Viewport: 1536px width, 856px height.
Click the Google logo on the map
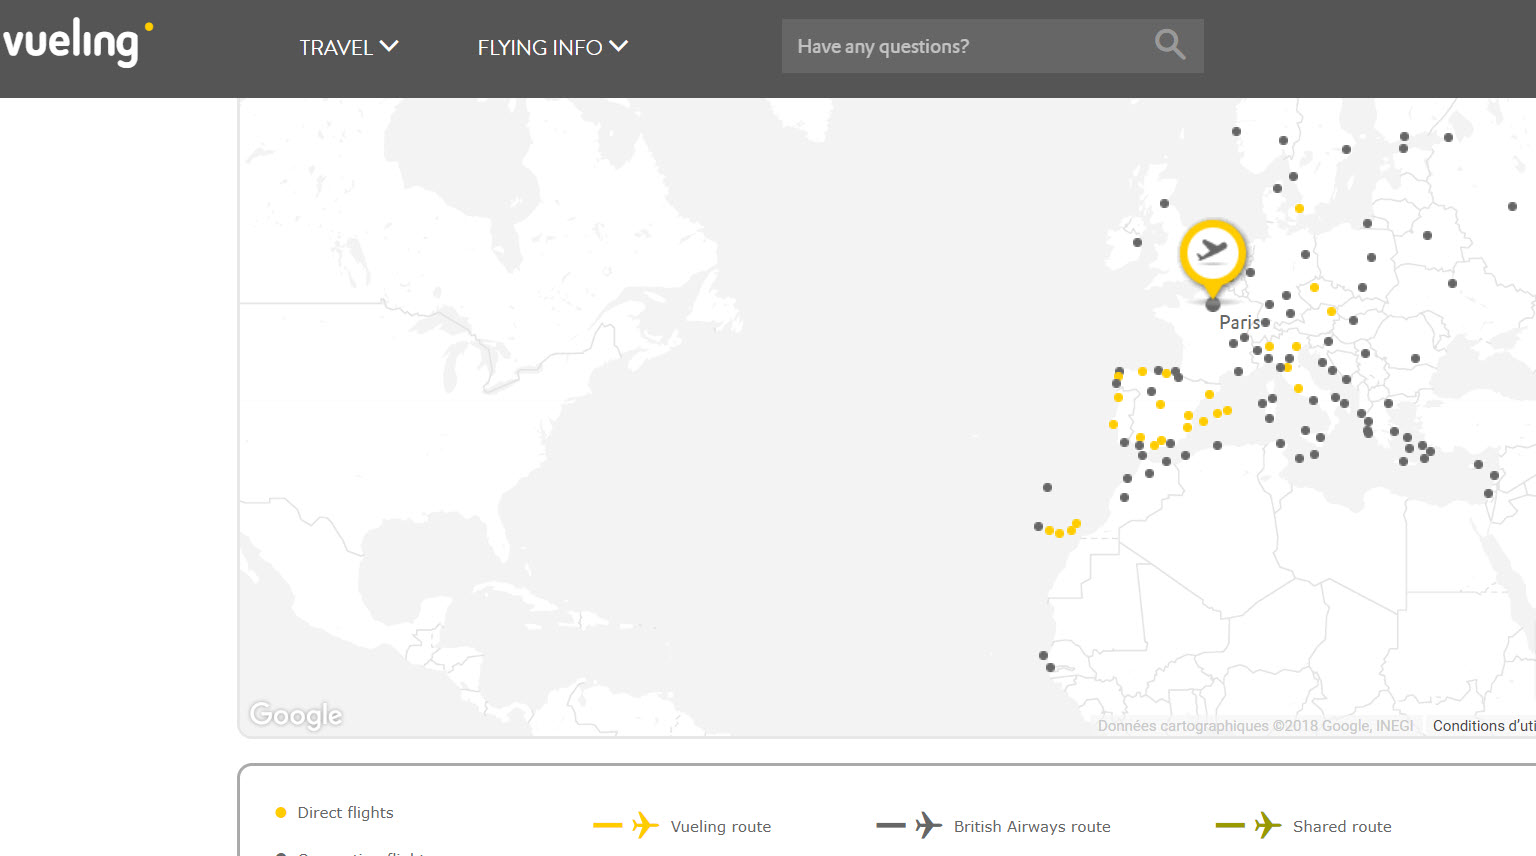pyautogui.click(x=296, y=715)
